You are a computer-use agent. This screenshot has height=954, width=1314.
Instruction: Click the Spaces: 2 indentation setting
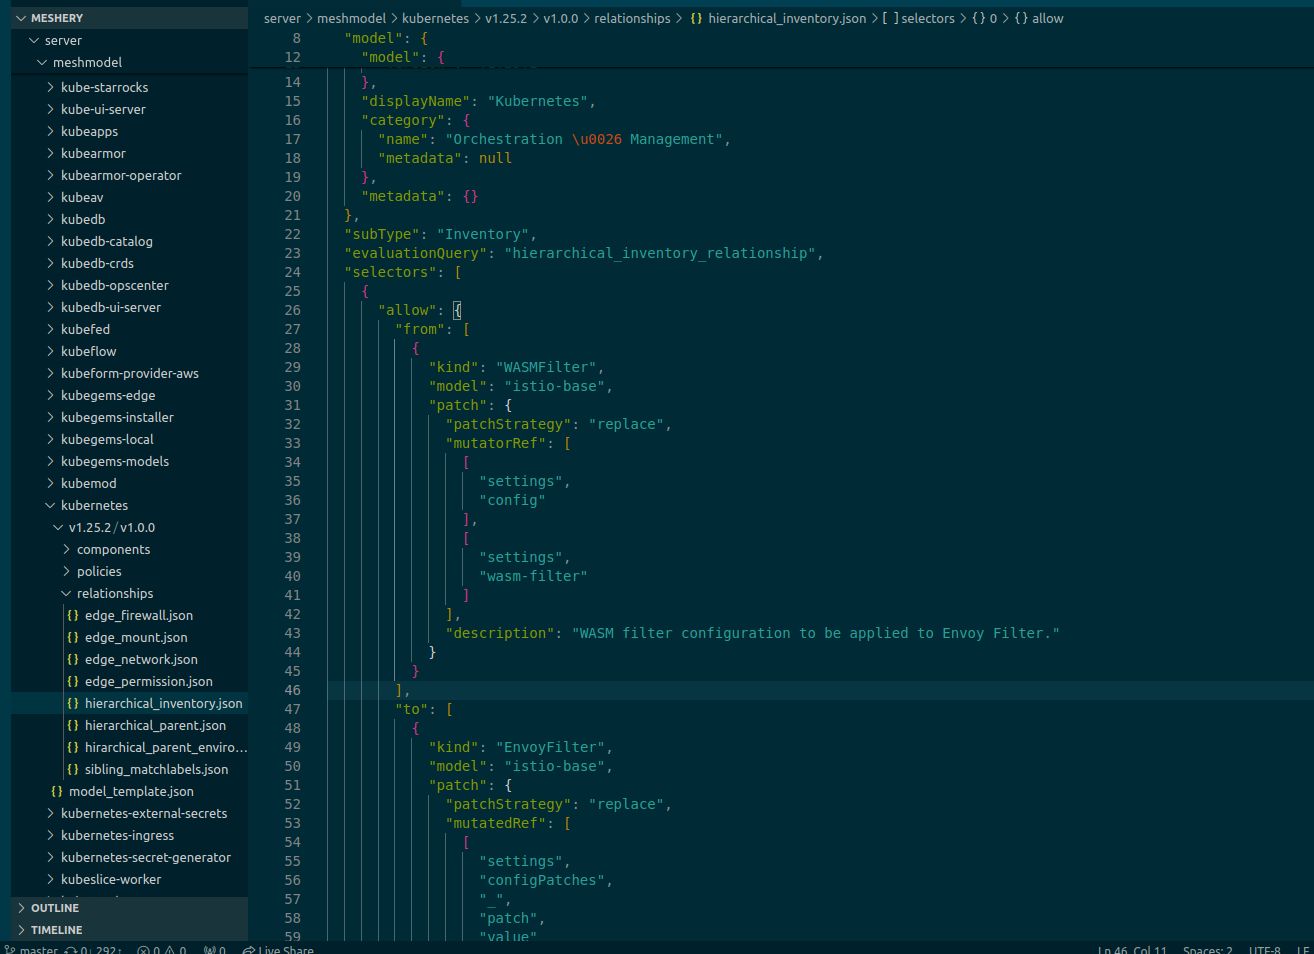[x=1207, y=949]
